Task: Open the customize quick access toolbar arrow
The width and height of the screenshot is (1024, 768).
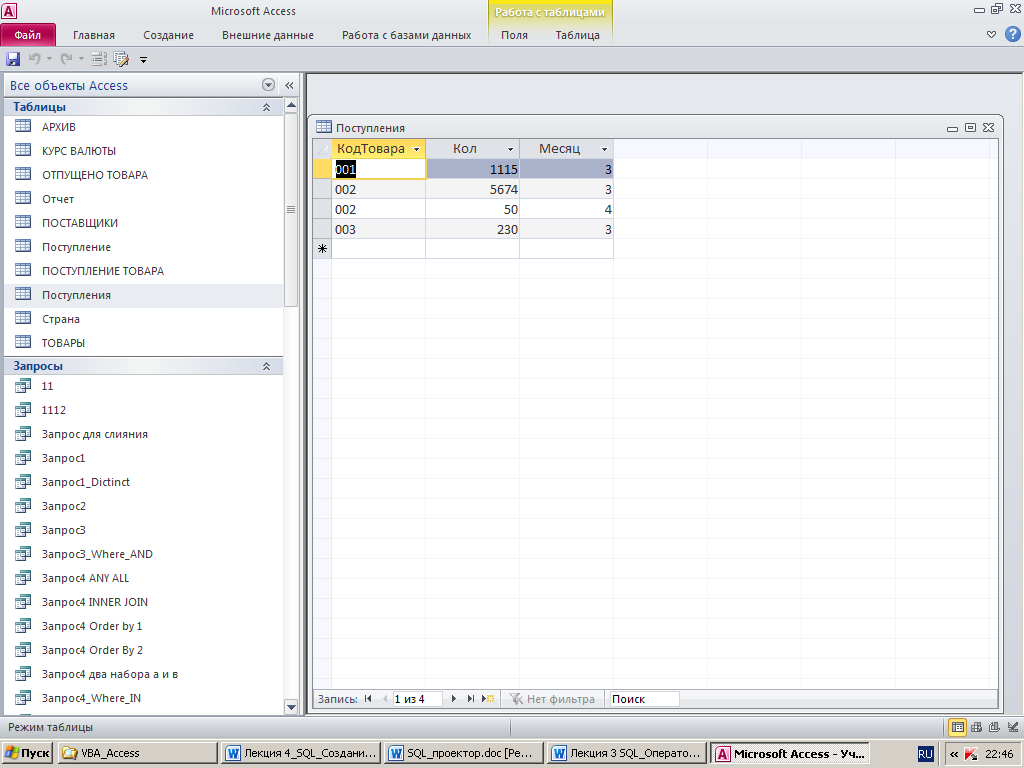Action: tap(143, 59)
